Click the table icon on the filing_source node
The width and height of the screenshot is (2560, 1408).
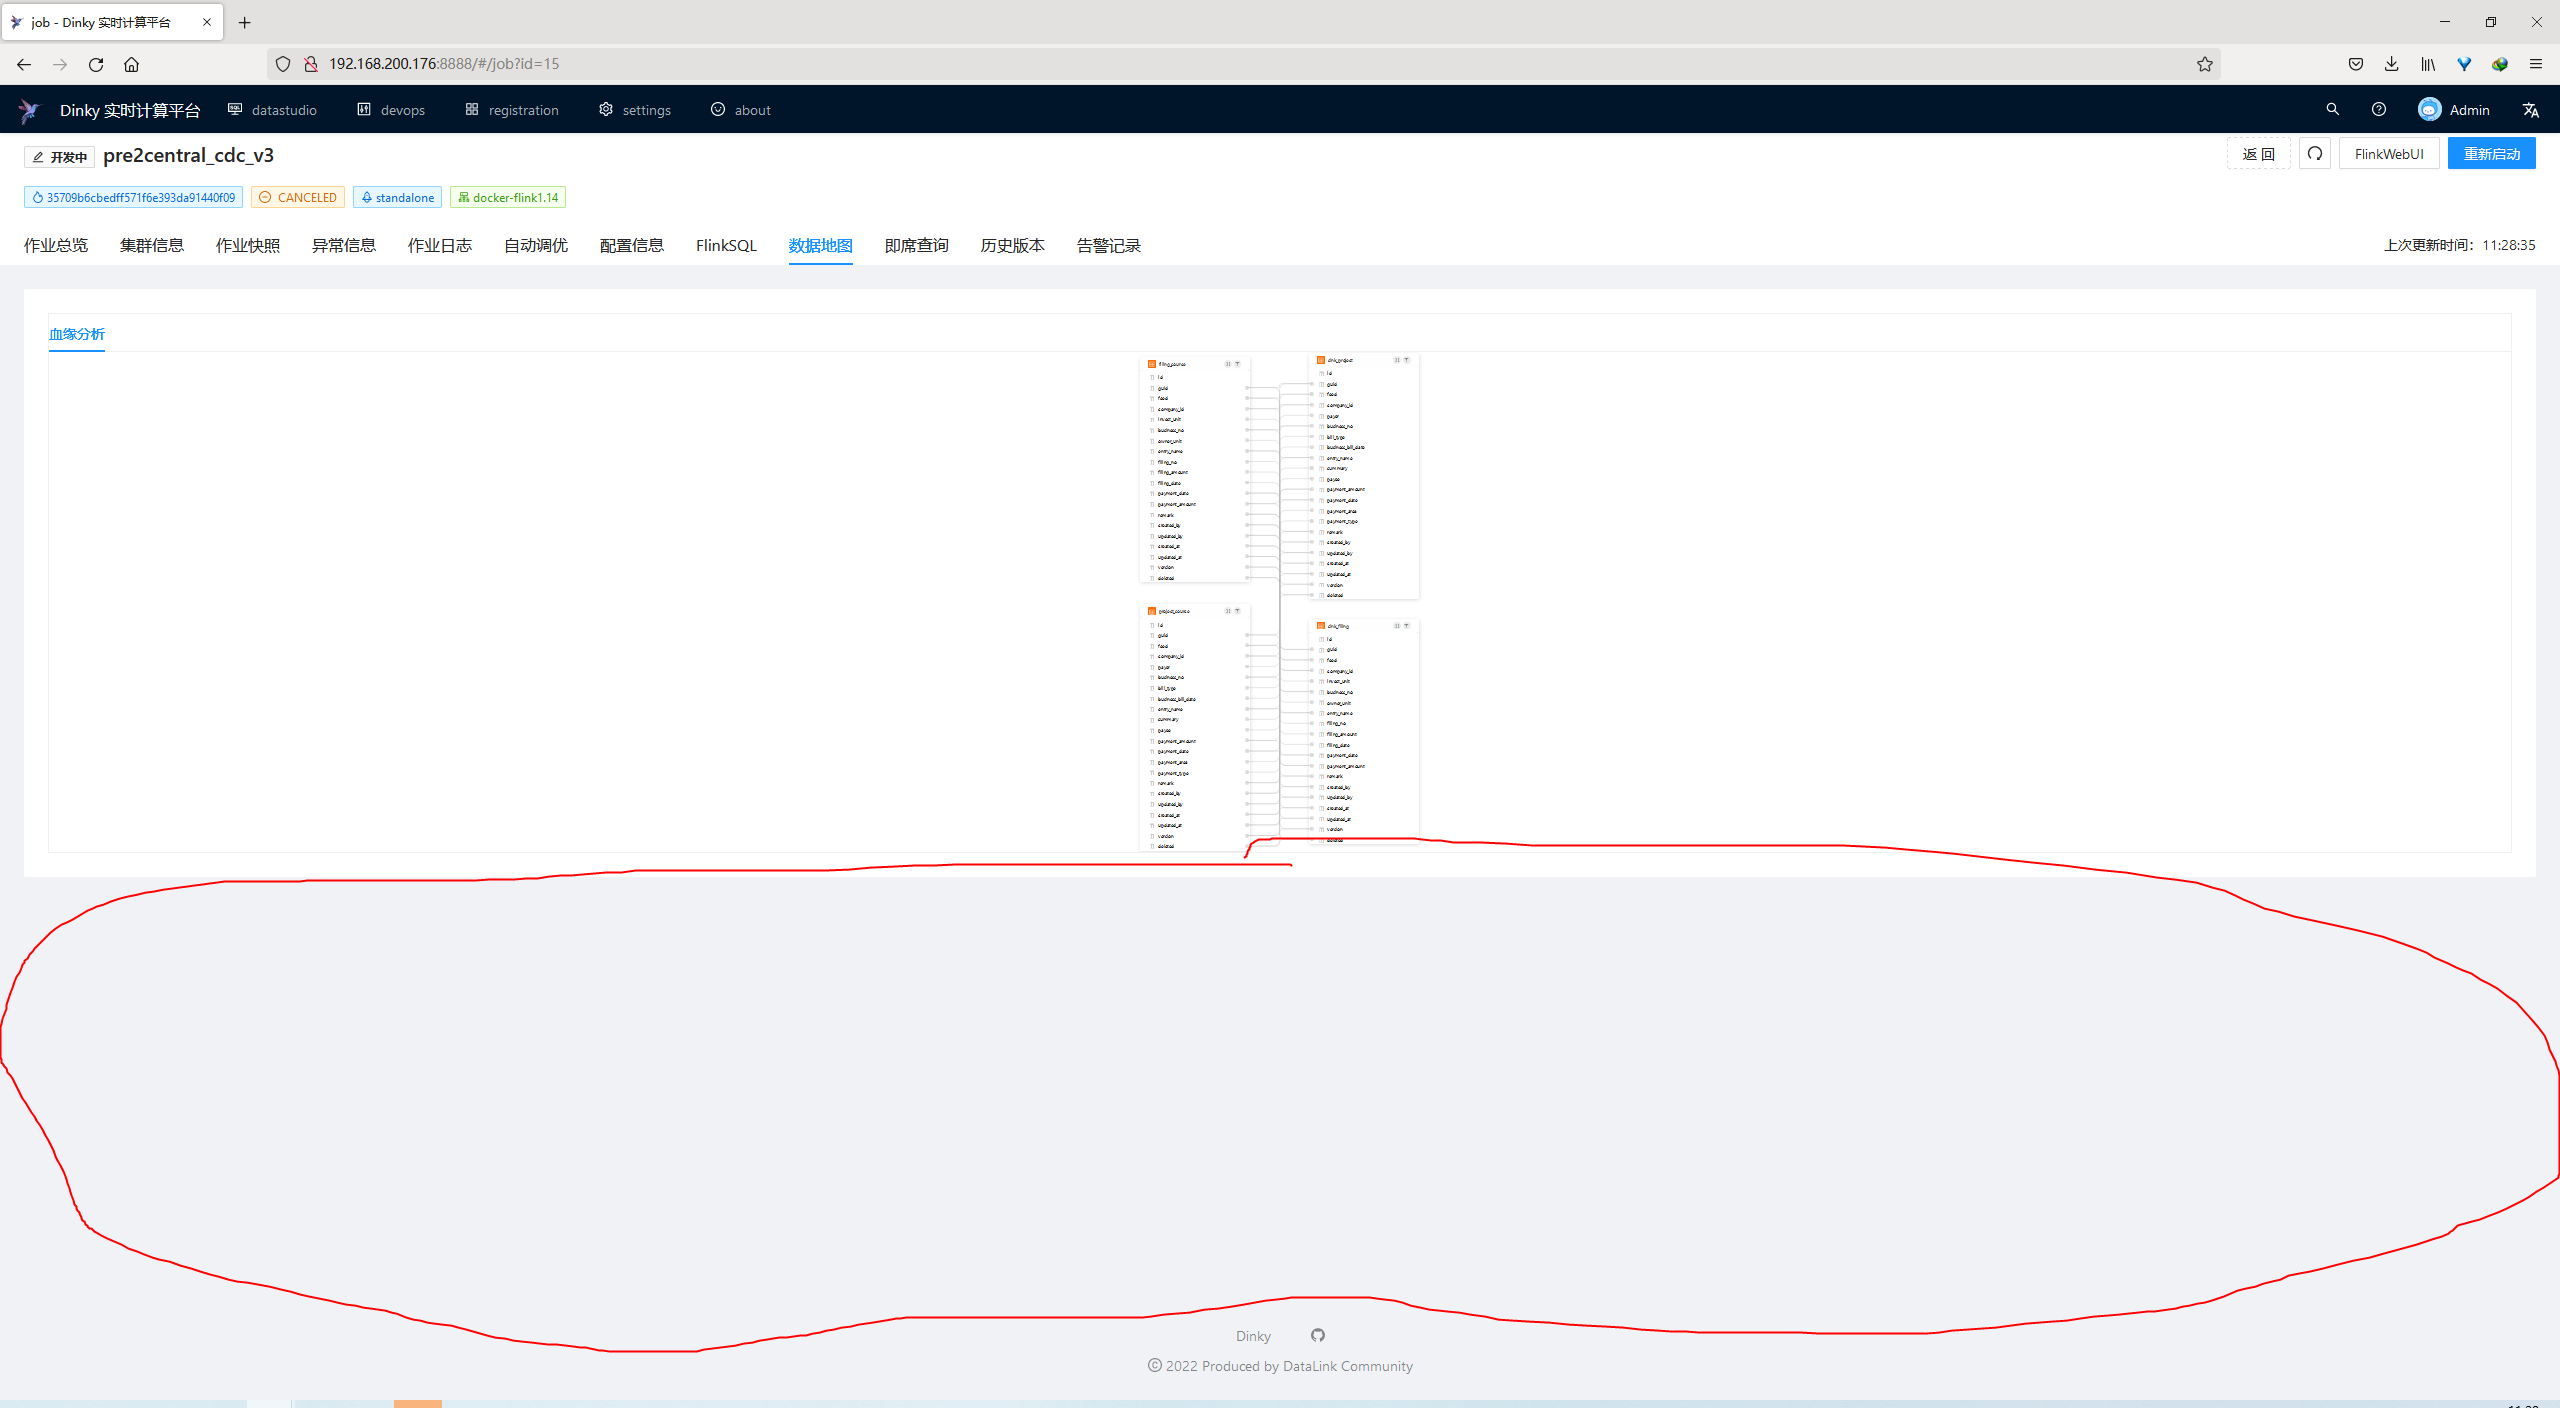1152,364
